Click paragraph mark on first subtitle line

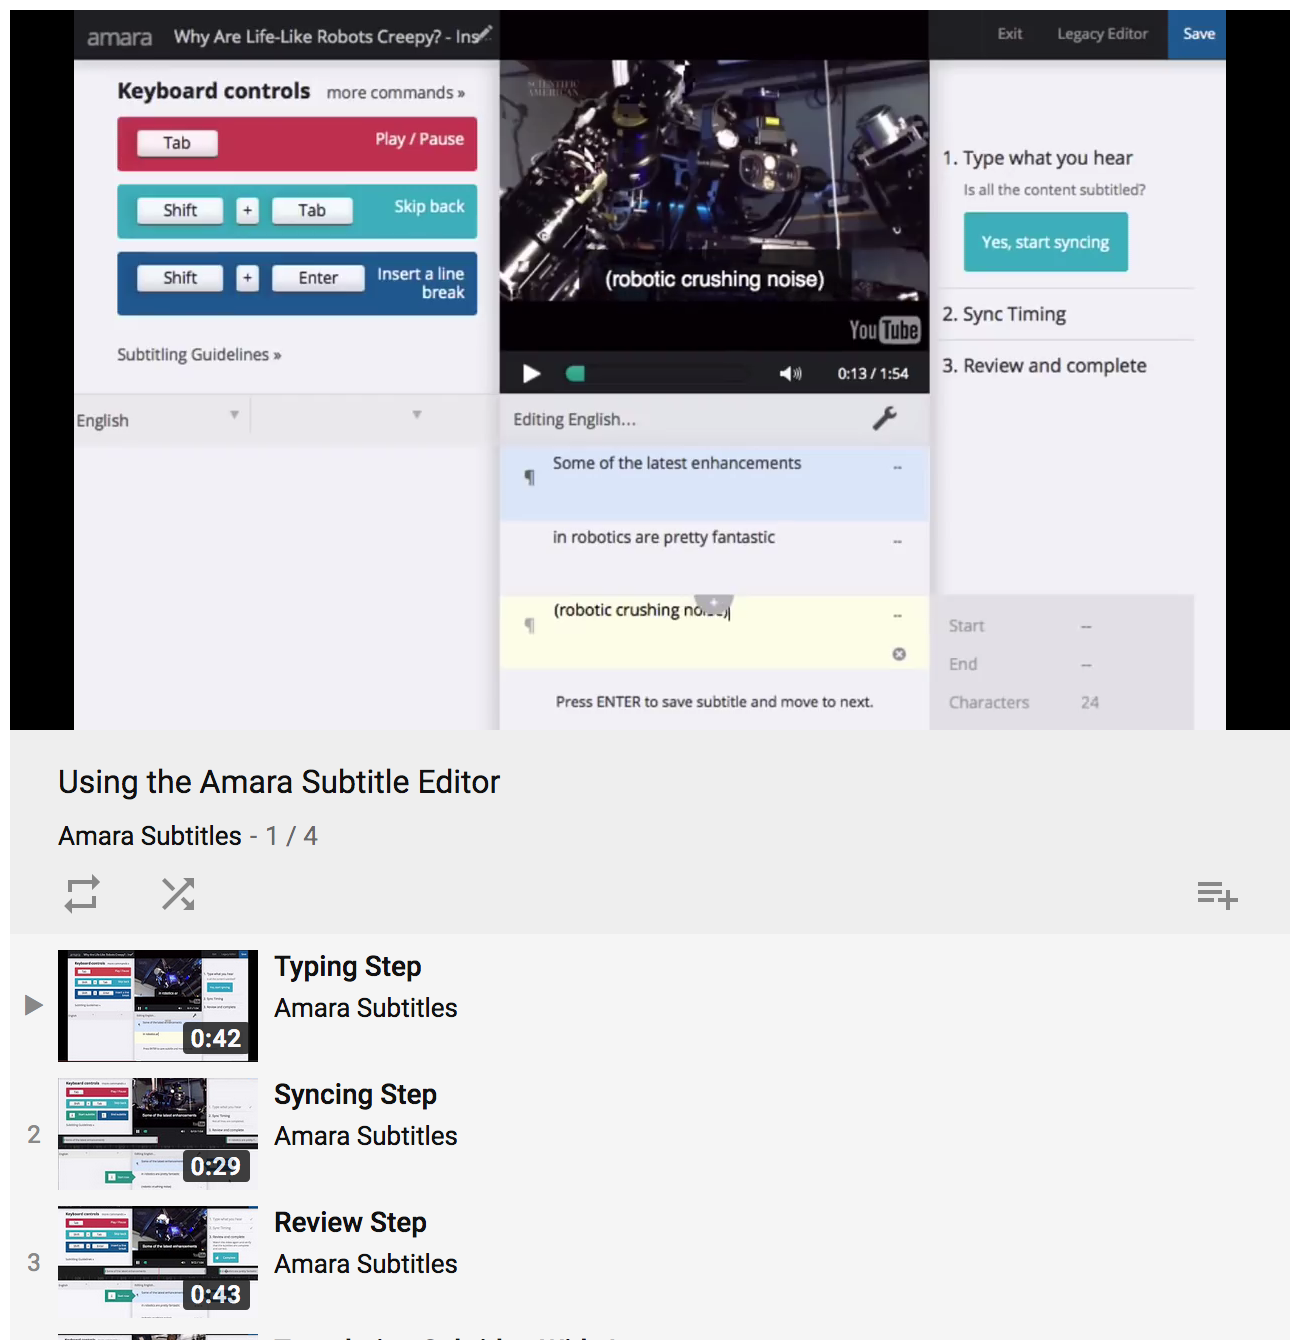click(x=530, y=478)
